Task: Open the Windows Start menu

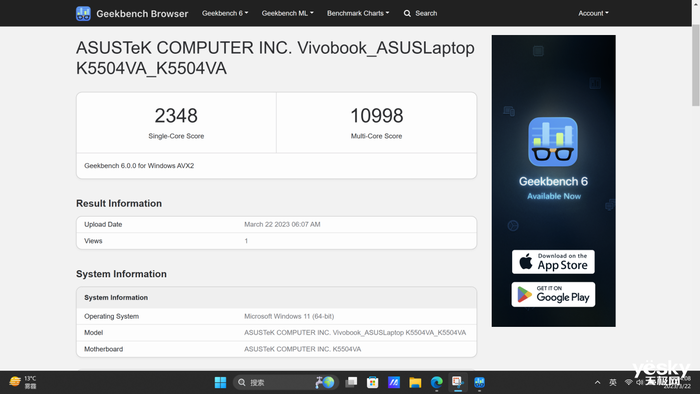Action: point(220,382)
